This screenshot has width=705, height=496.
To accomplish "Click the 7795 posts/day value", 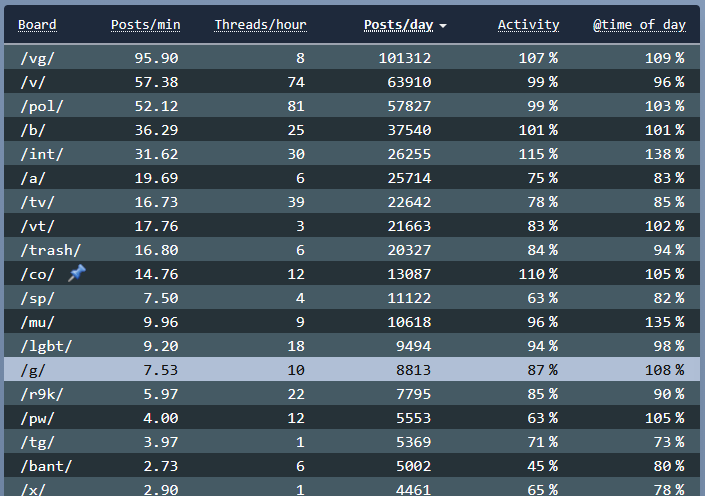I will tap(414, 394).
